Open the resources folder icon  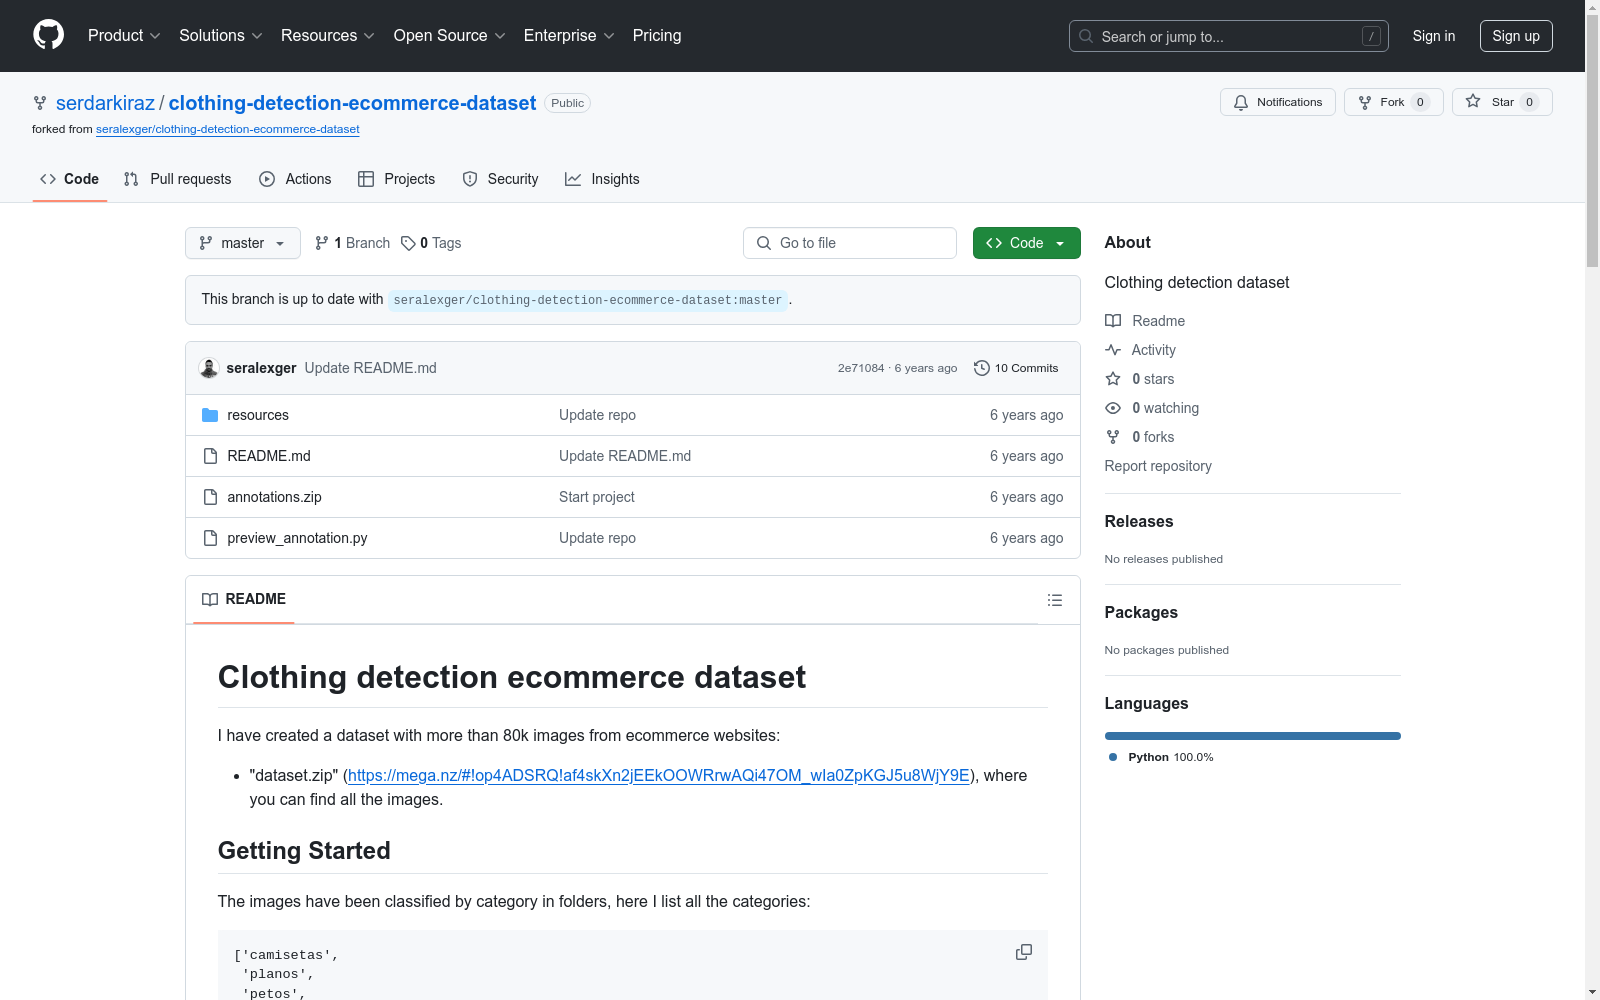[210, 415]
